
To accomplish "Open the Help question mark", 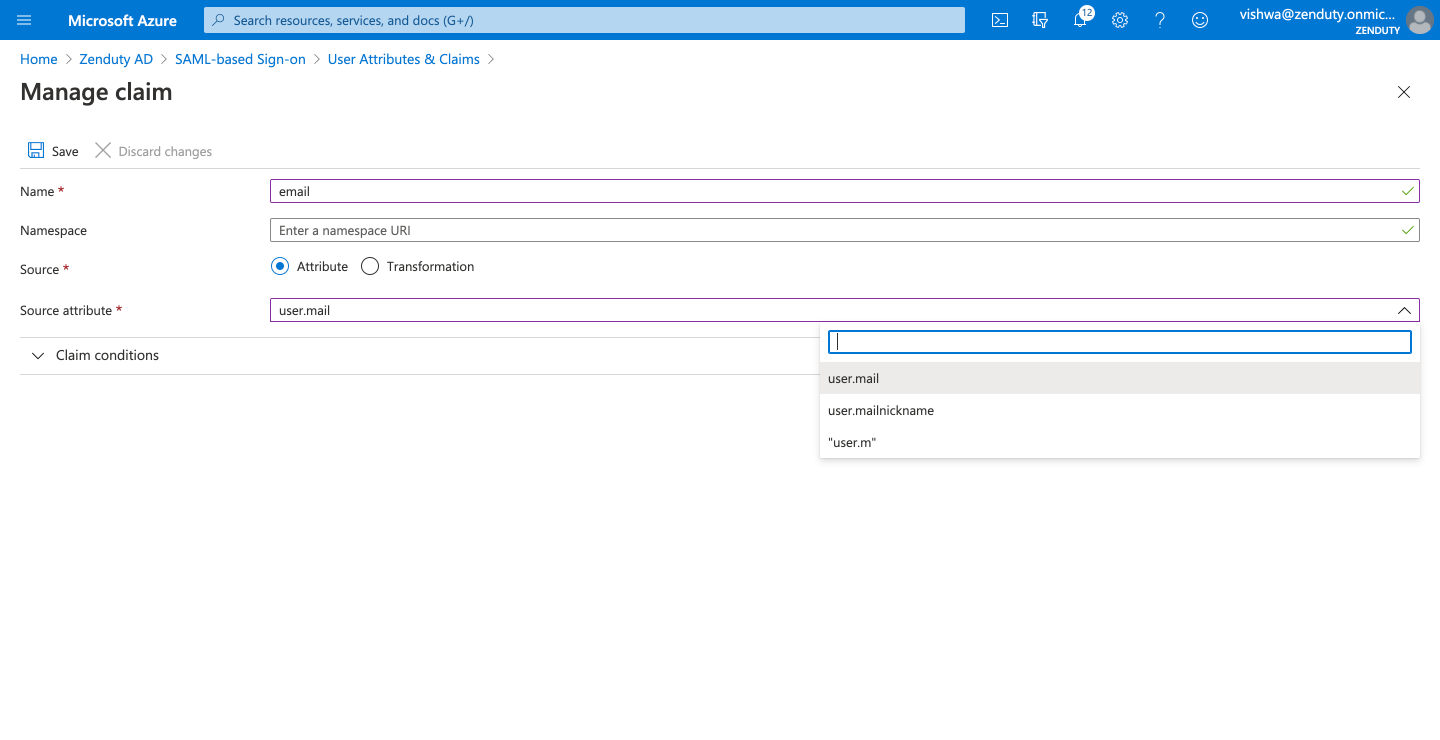I will (x=1160, y=20).
